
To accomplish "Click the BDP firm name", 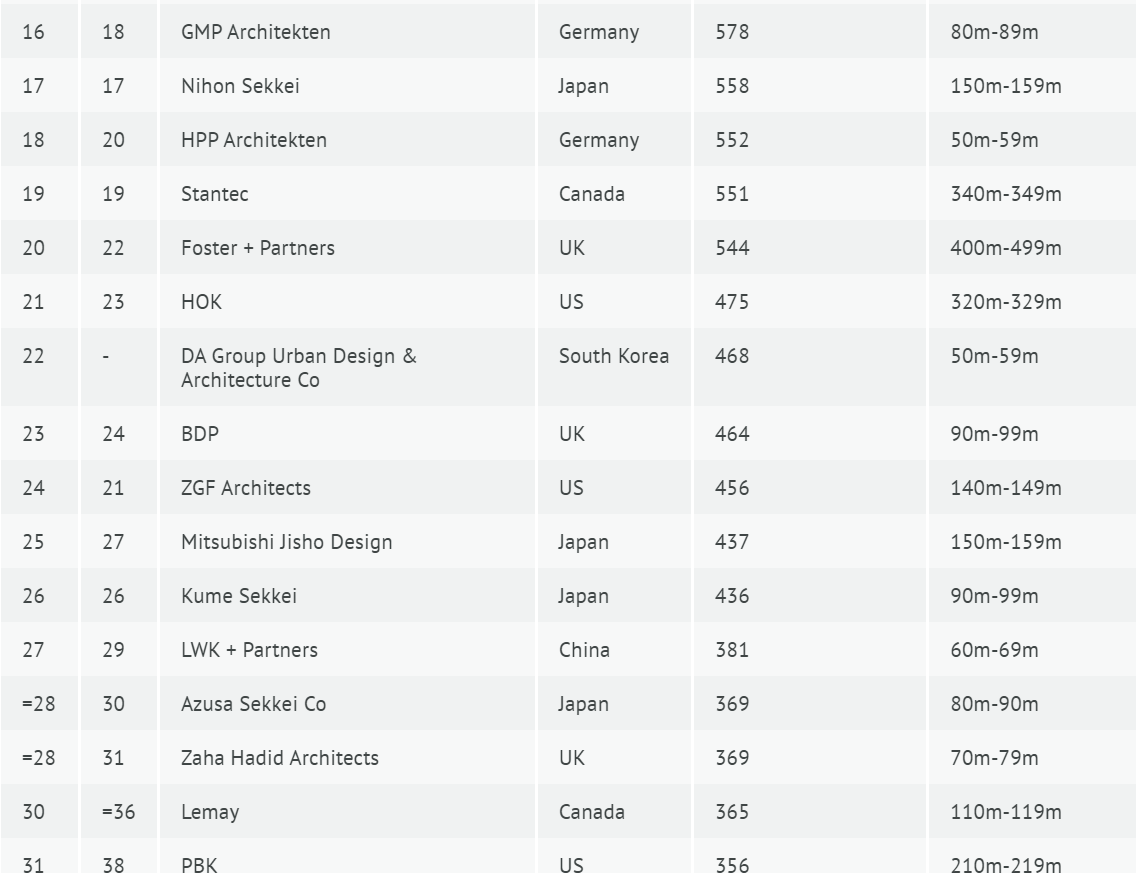I will tap(200, 434).
